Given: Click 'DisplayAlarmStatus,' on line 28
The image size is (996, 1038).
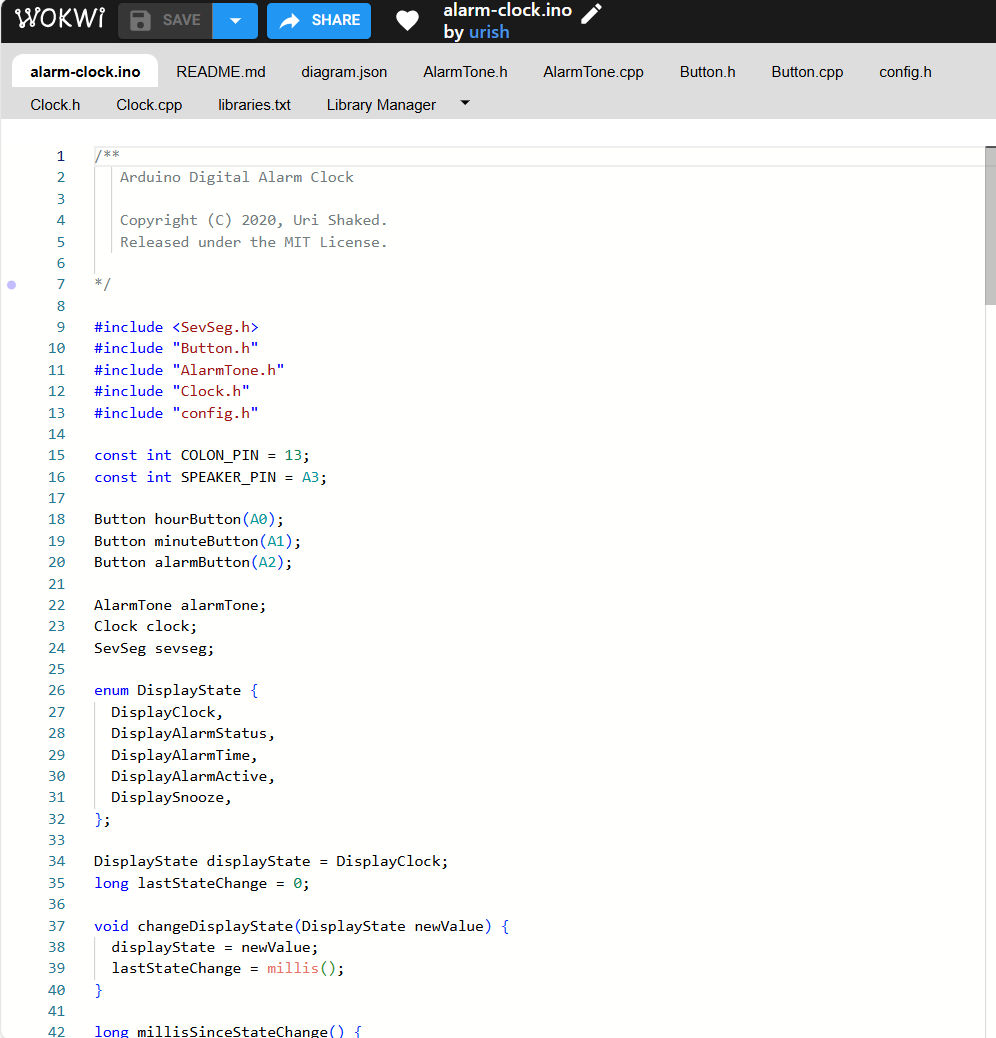Looking at the screenshot, I should pyautogui.click(x=193, y=733).
